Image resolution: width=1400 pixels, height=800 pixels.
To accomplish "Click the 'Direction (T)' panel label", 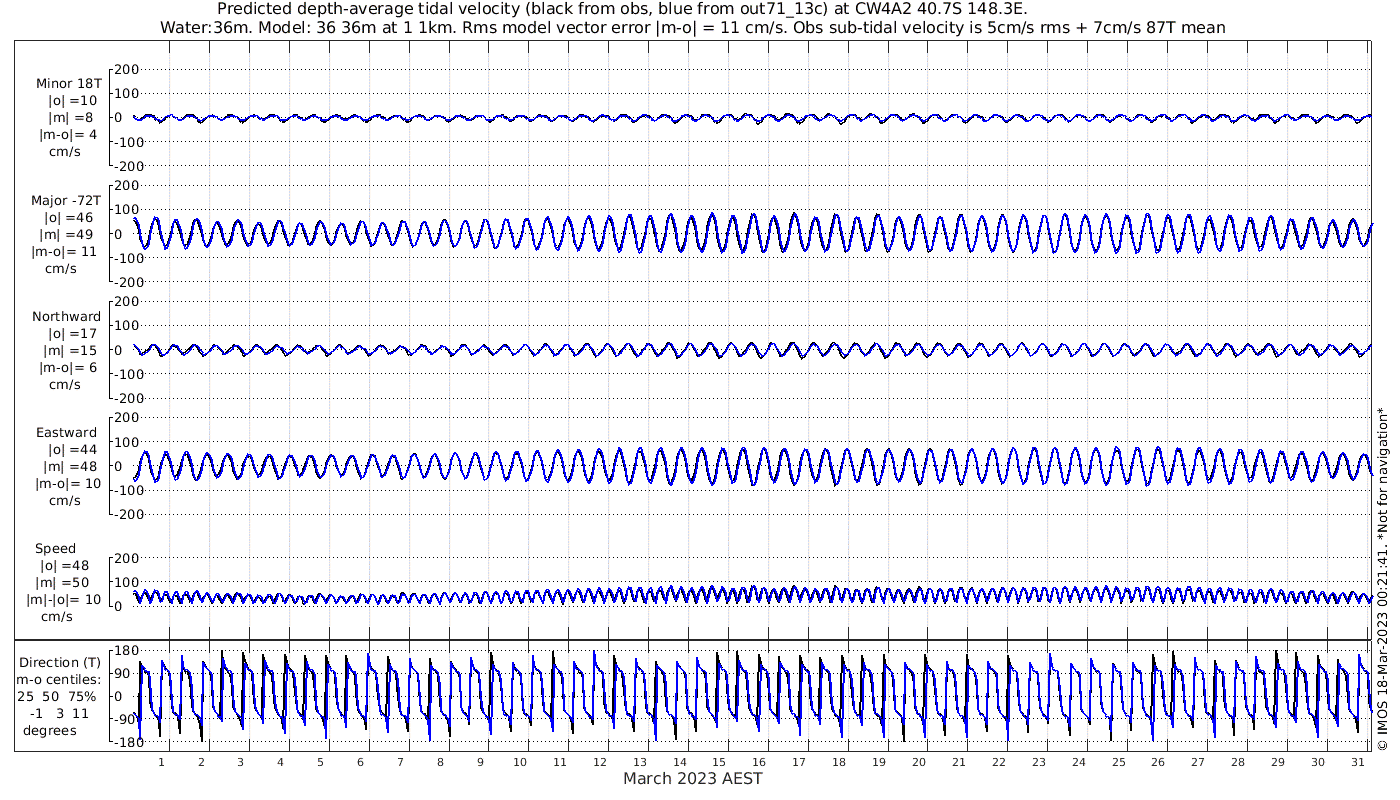I will coord(60,662).
